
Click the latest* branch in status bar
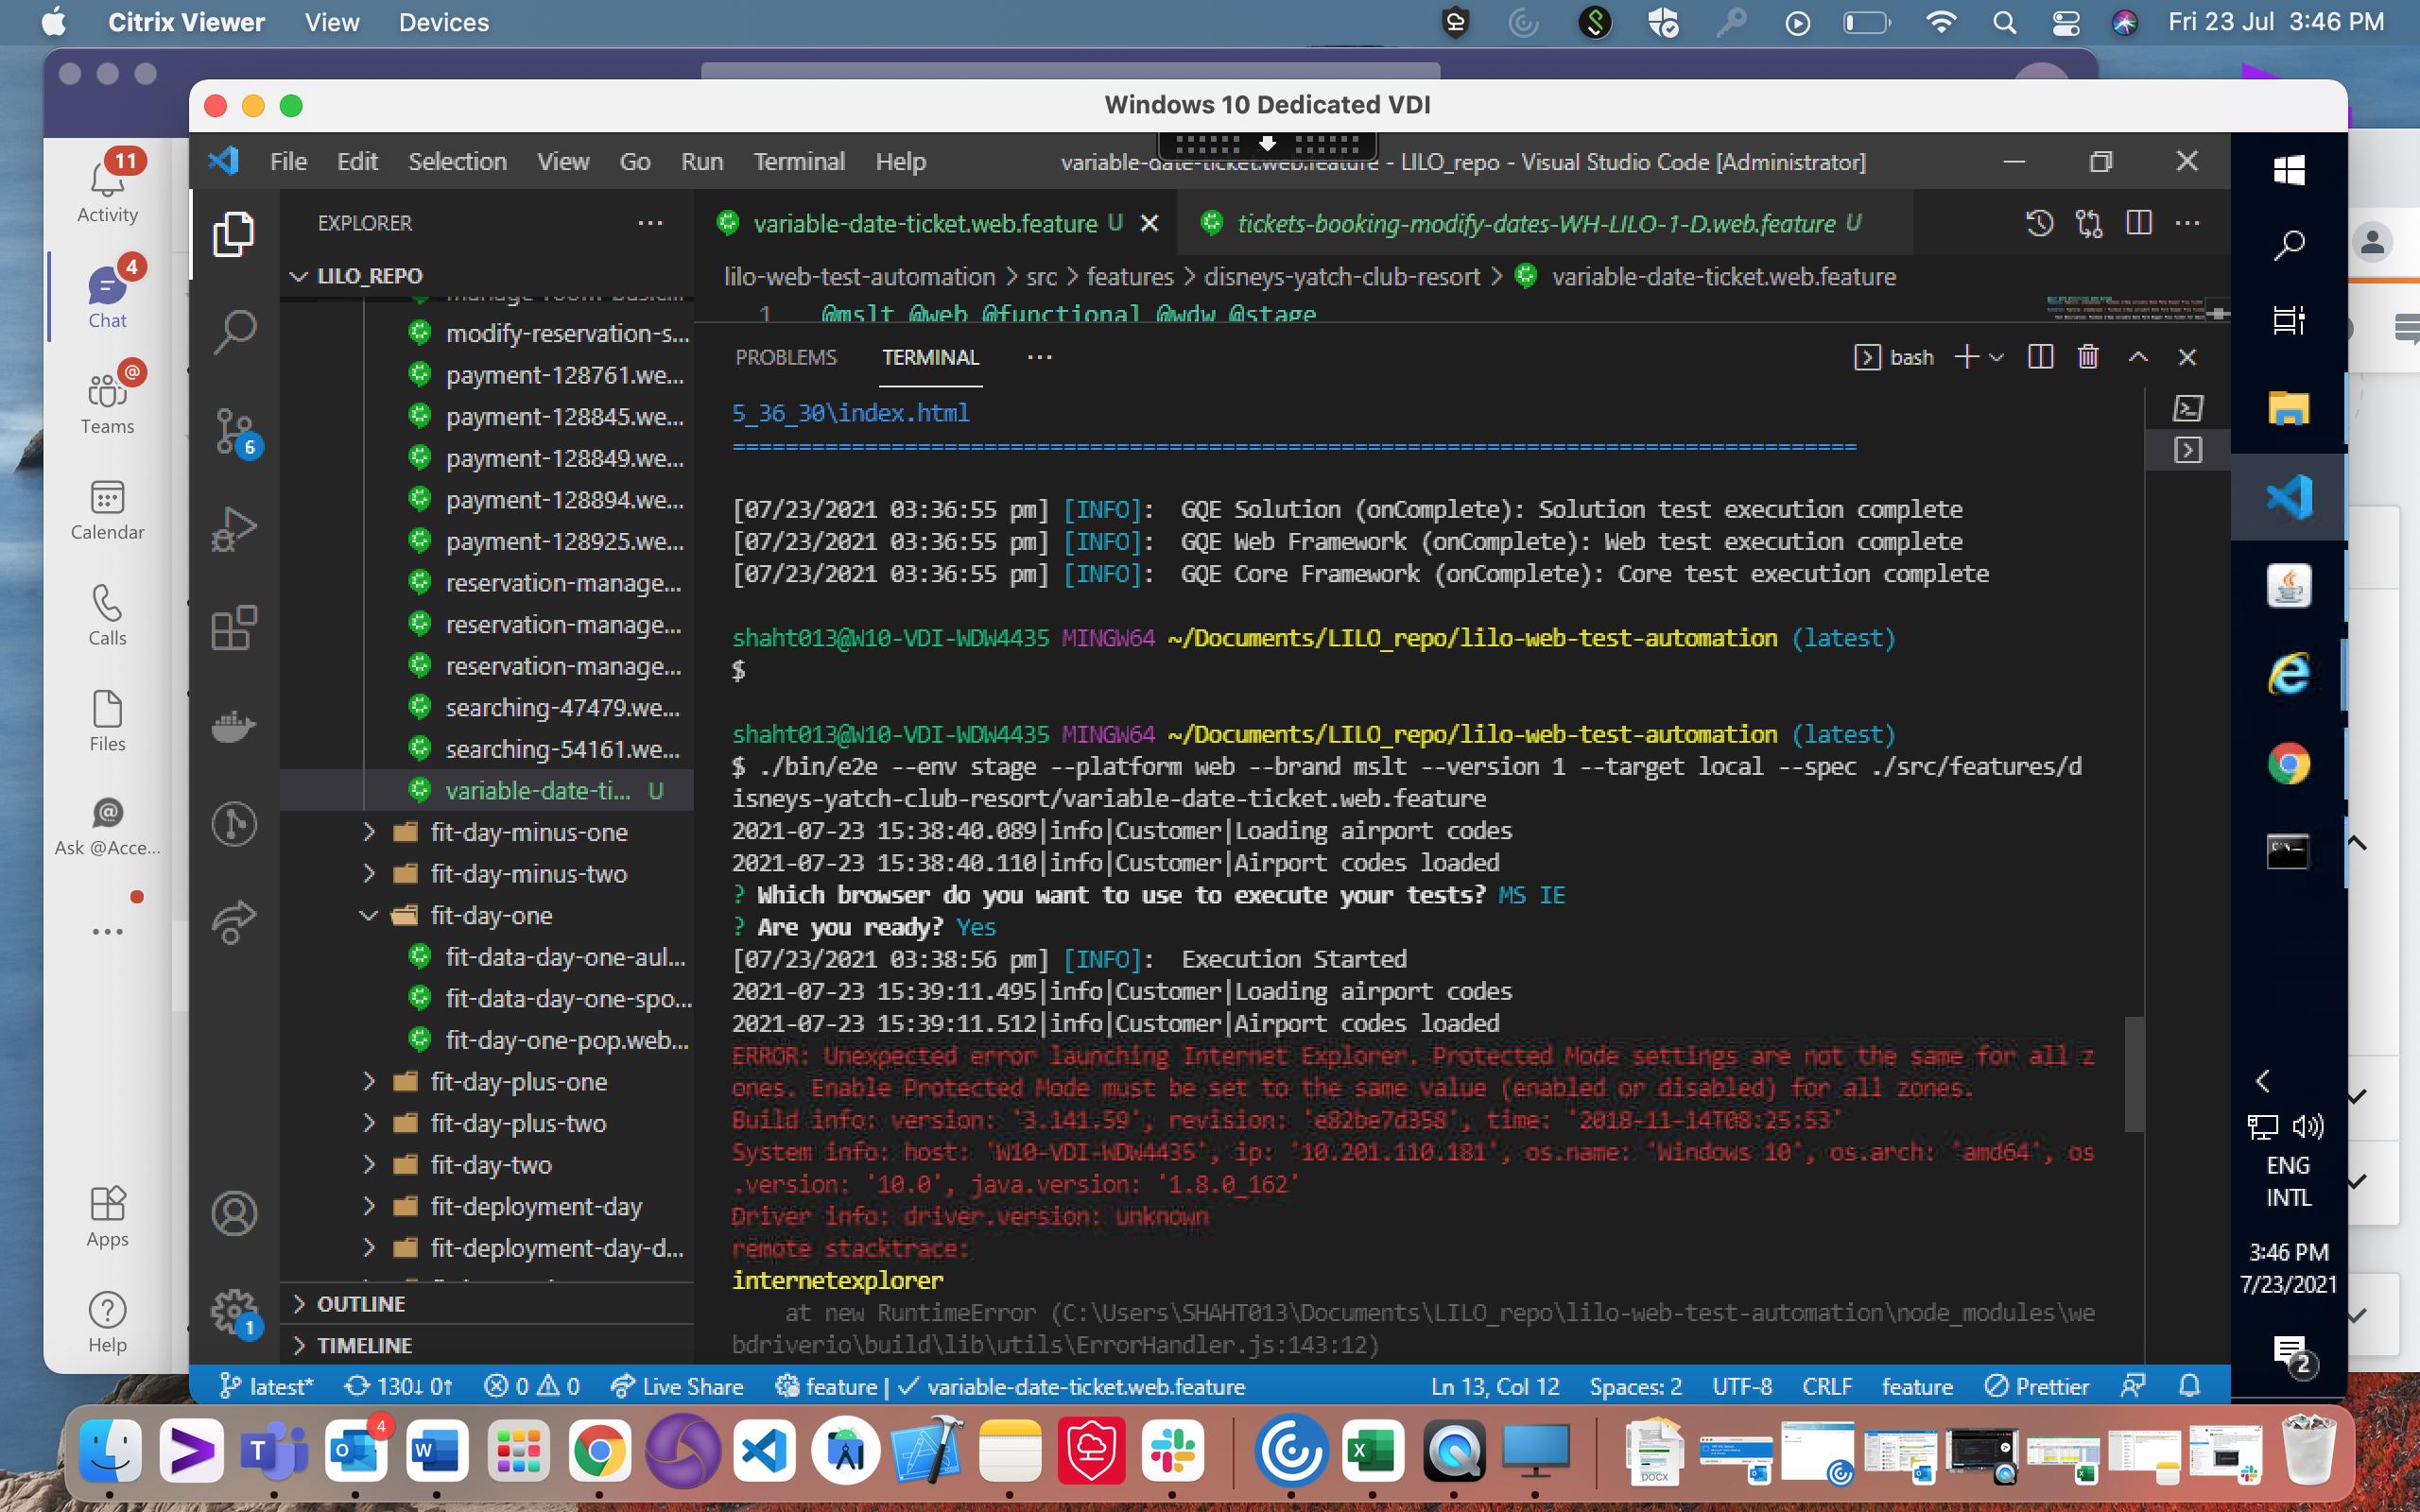pyautogui.click(x=266, y=1386)
